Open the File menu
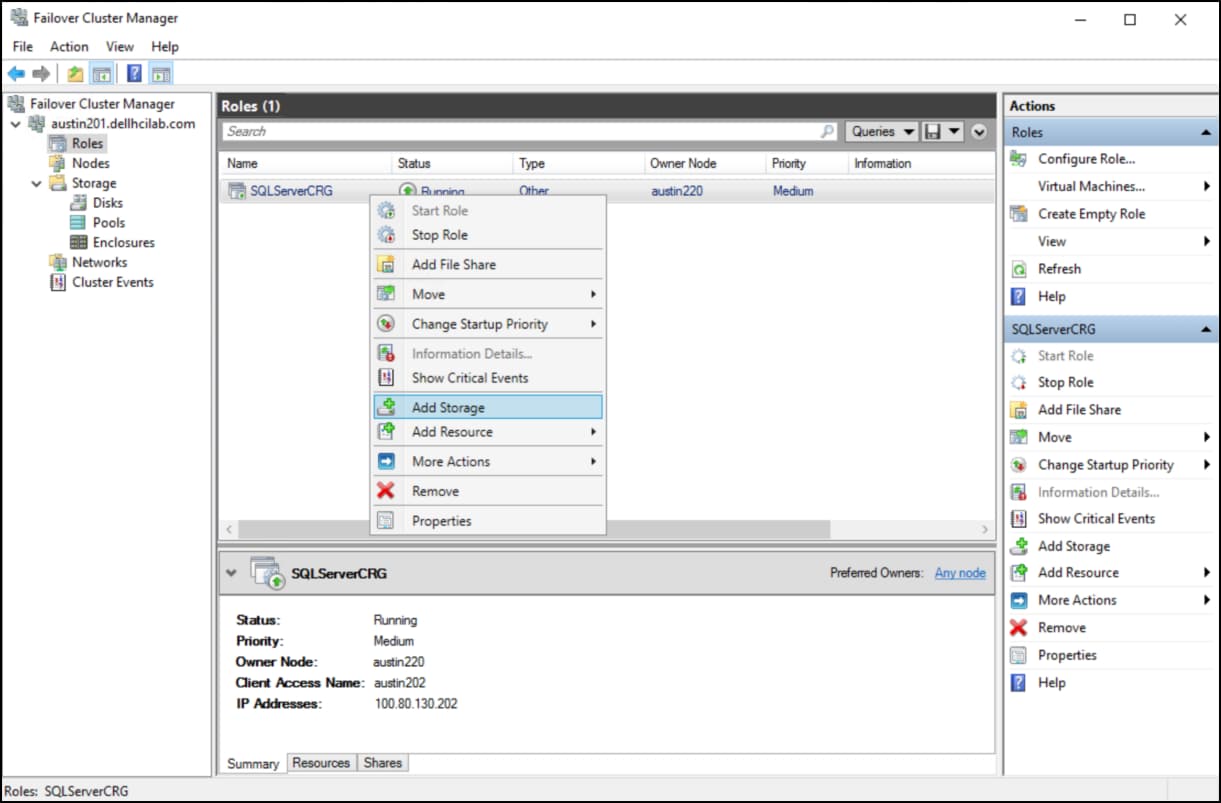 coord(23,46)
